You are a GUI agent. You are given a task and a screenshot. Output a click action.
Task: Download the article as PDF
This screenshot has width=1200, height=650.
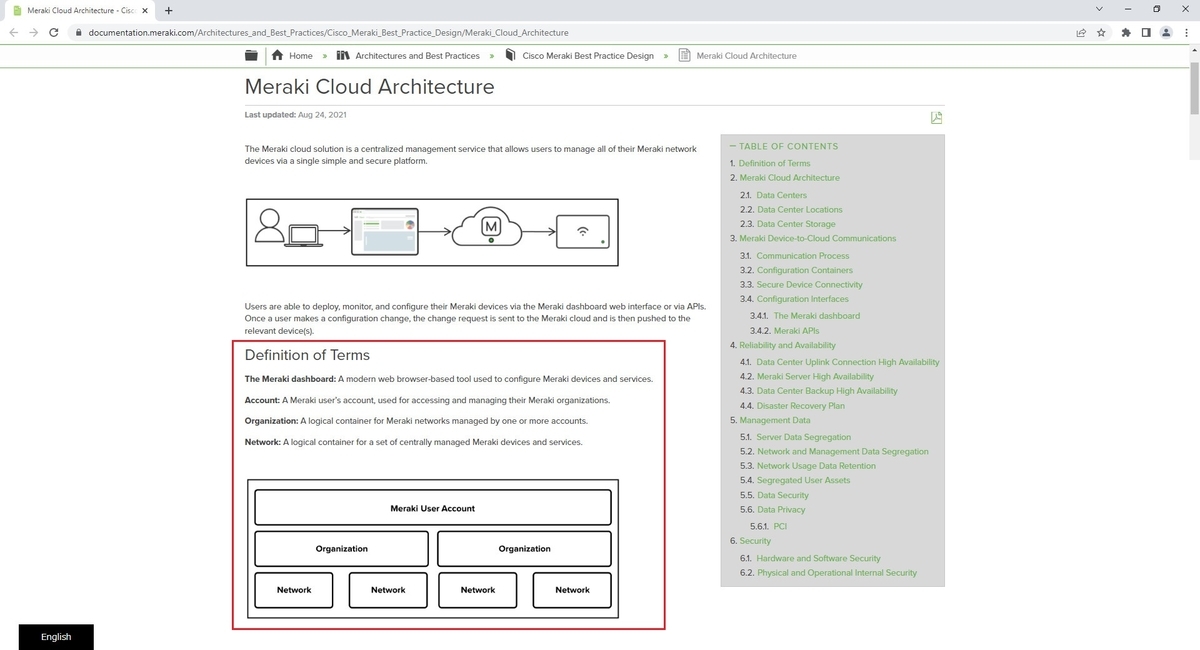point(936,117)
